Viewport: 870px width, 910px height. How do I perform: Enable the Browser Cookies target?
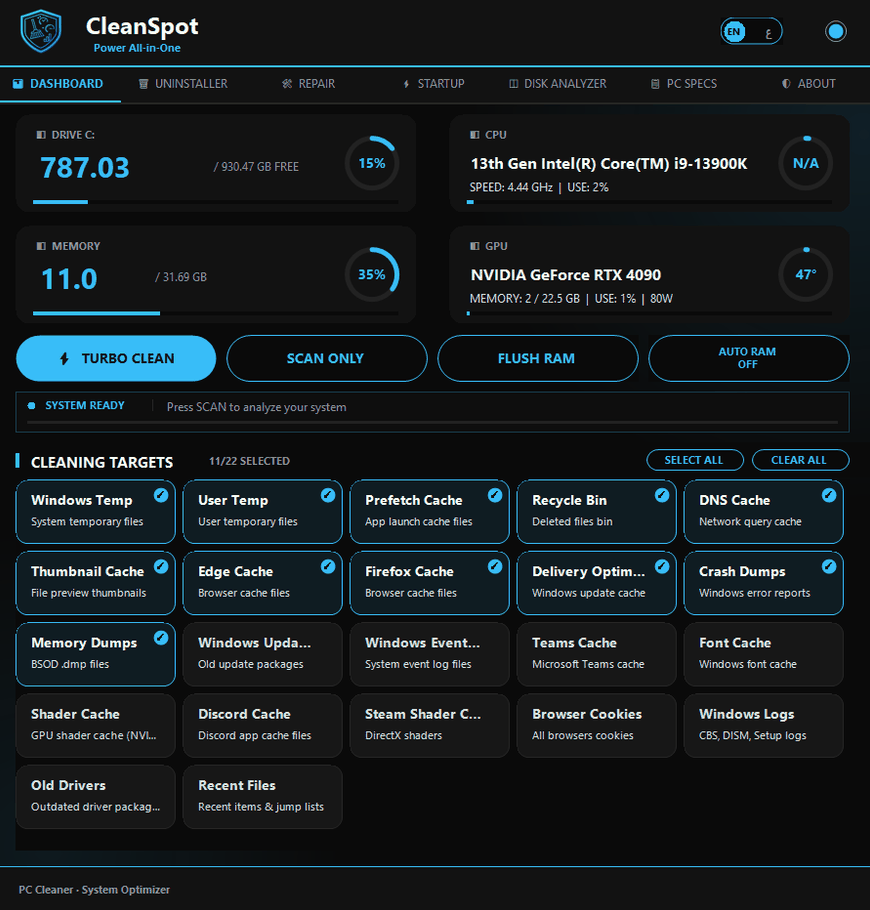click(597, 725)
